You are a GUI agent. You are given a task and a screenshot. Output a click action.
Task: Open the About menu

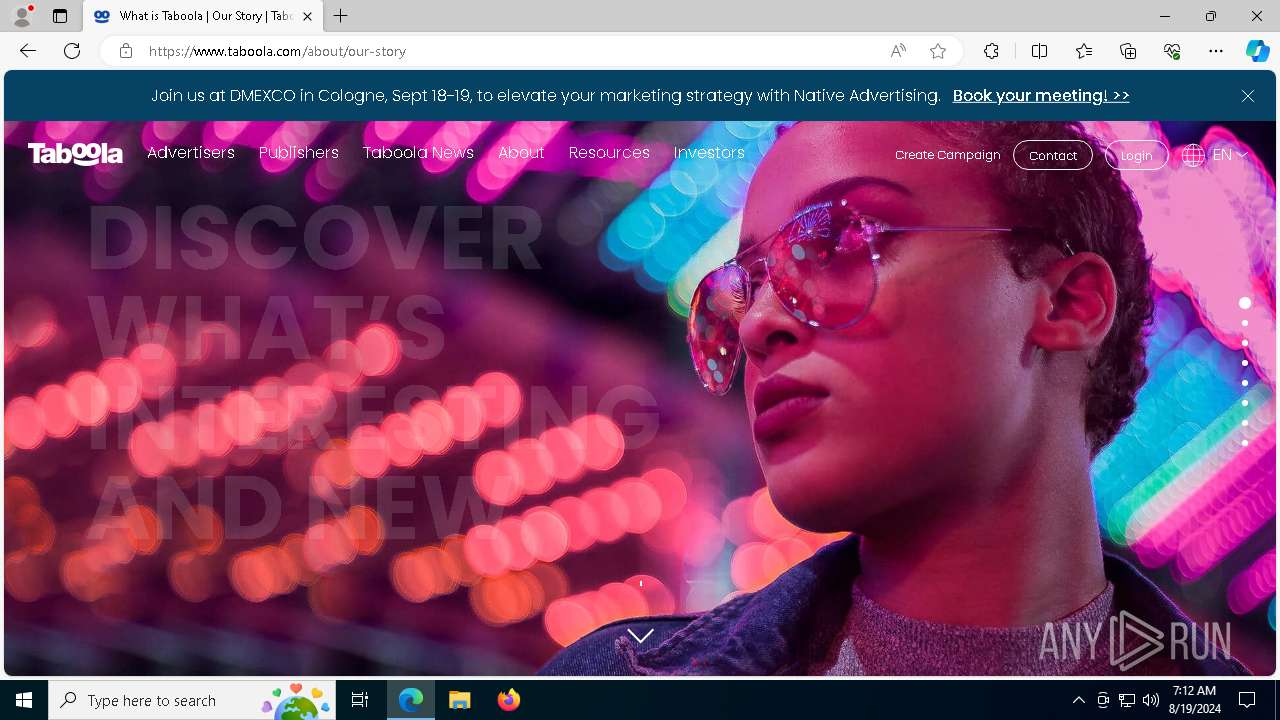[x=521, y=153]
